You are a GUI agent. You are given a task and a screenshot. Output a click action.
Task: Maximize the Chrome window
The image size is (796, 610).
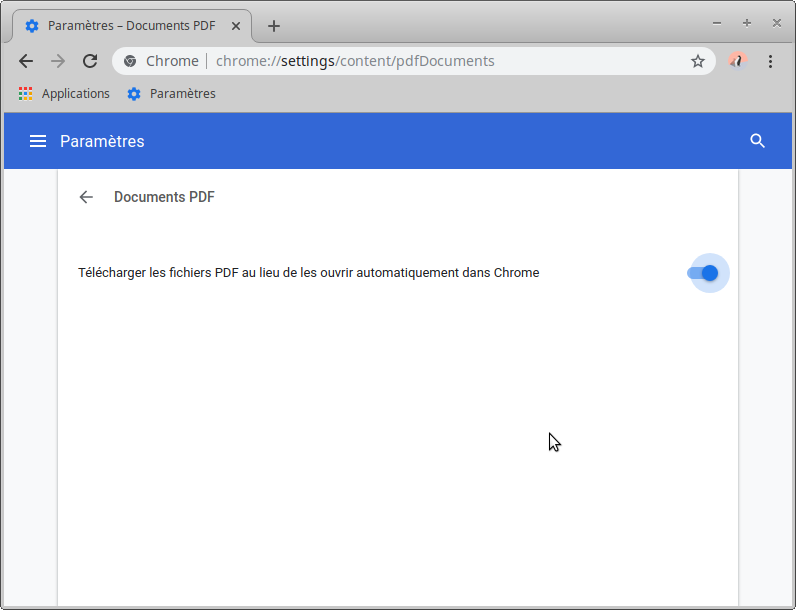click(x=746, y=22)
